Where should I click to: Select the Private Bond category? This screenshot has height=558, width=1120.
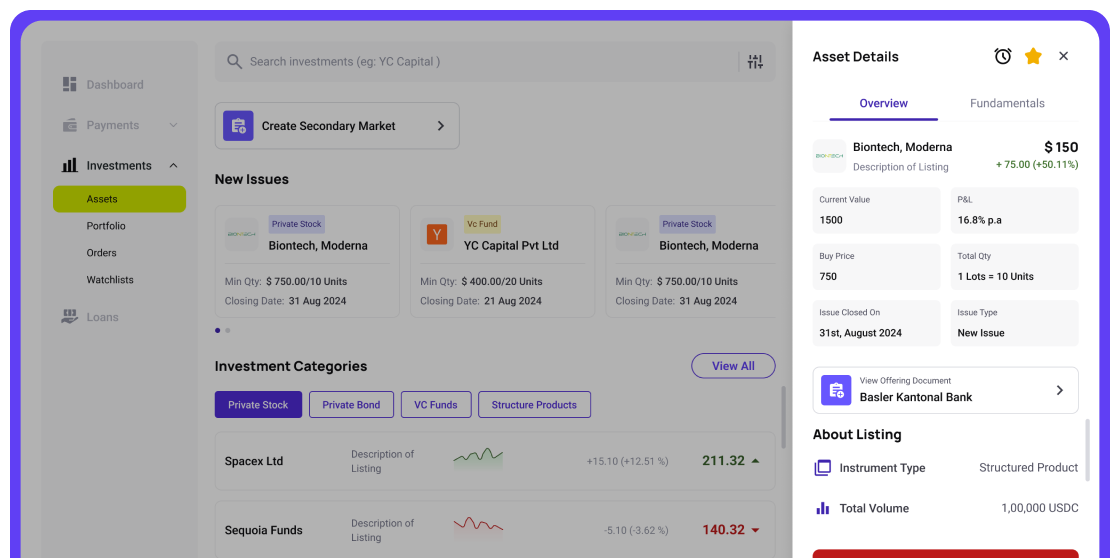point(351,404)
